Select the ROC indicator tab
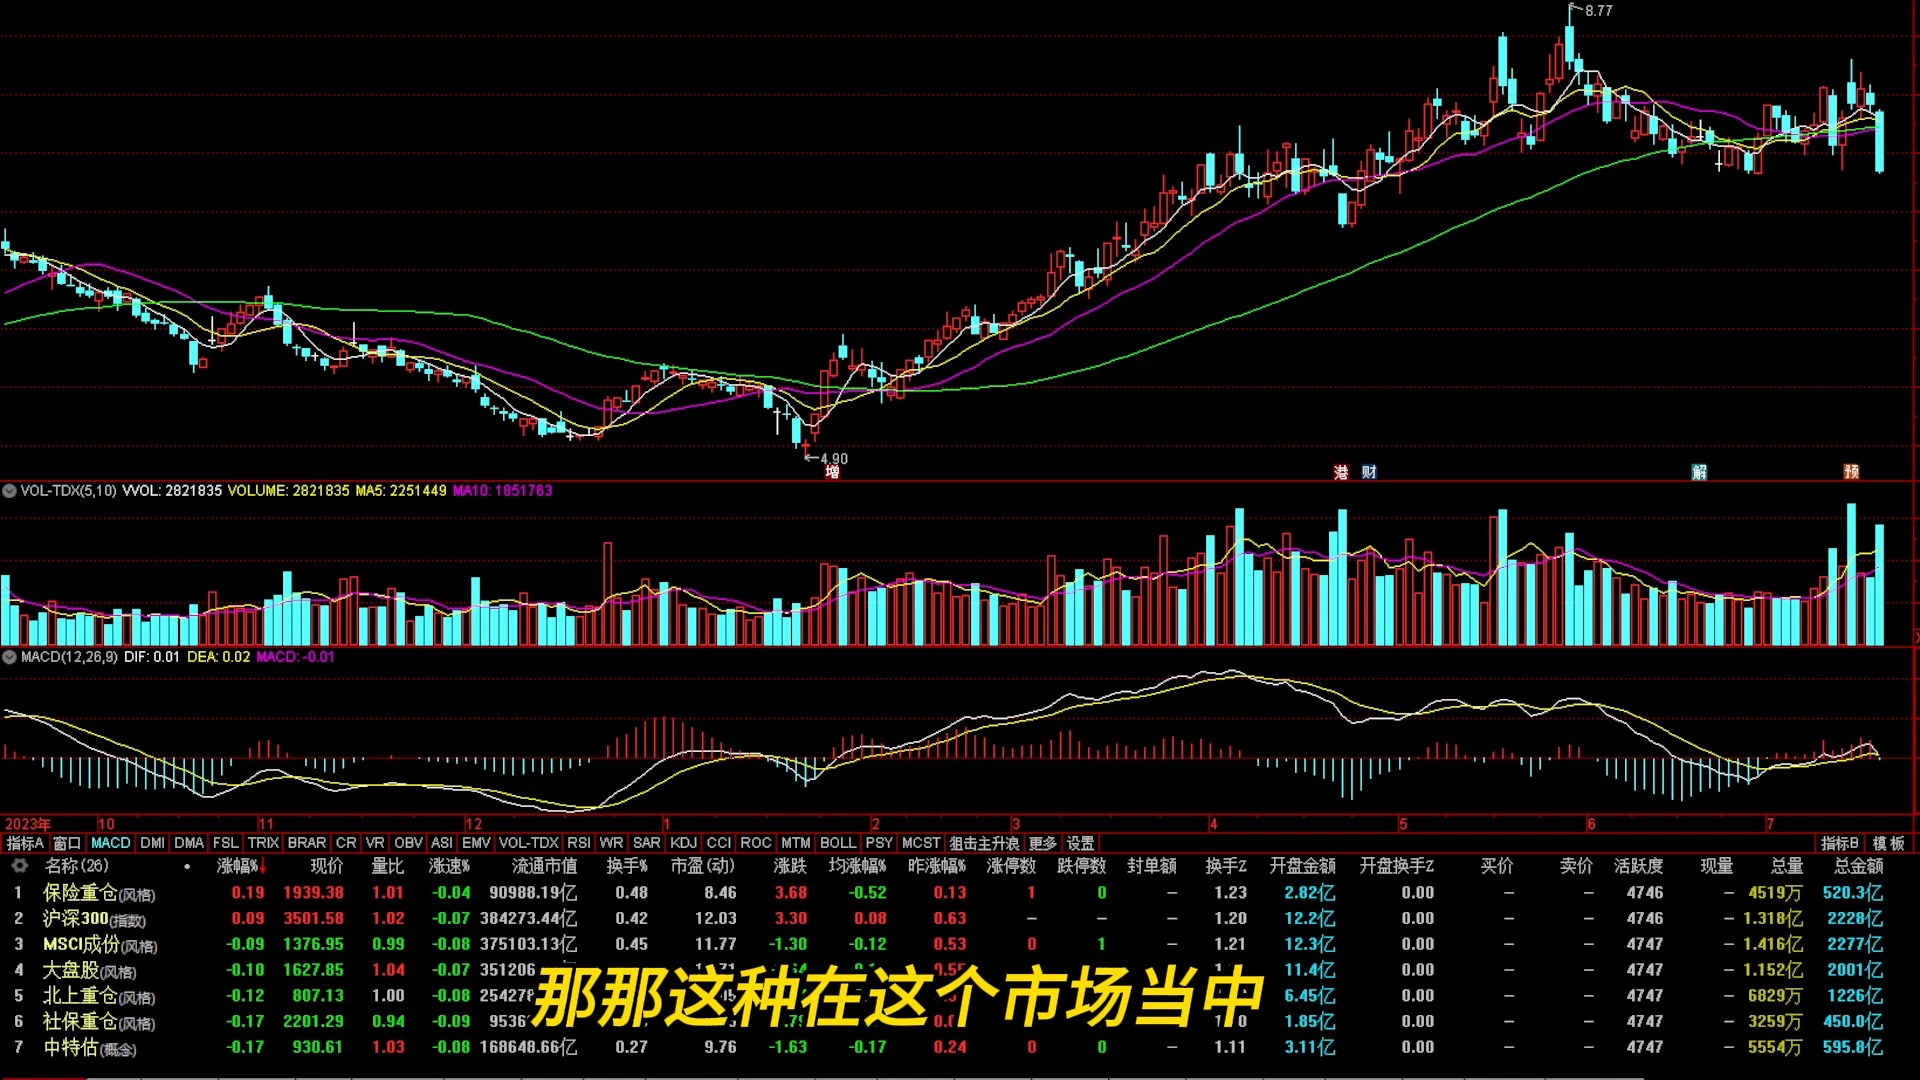The height and width of the screenshot is (1080, 1920). tap(756, 843)
